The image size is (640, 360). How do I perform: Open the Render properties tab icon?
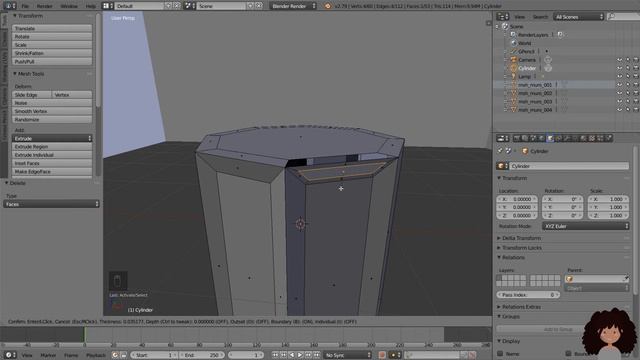pyautogui.click(x=516, y=138)
